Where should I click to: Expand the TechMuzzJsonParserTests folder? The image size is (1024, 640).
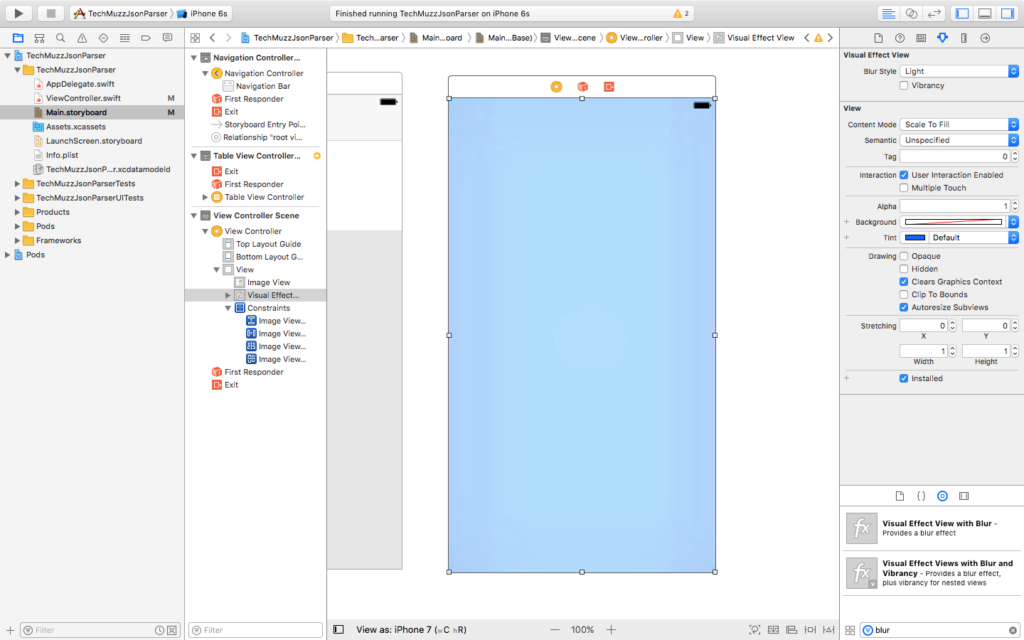(x=17, y=184)
